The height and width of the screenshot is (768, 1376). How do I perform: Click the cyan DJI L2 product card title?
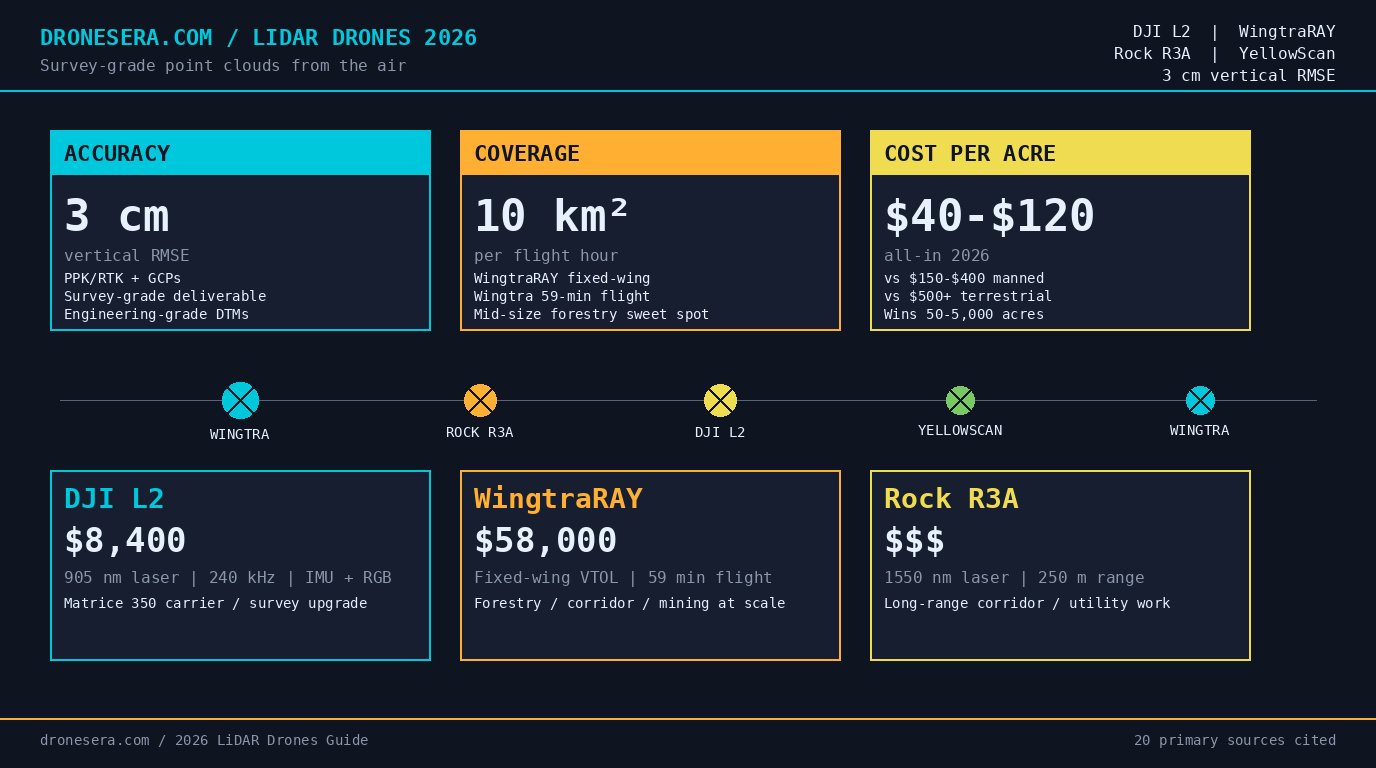[x=114, y=499]
